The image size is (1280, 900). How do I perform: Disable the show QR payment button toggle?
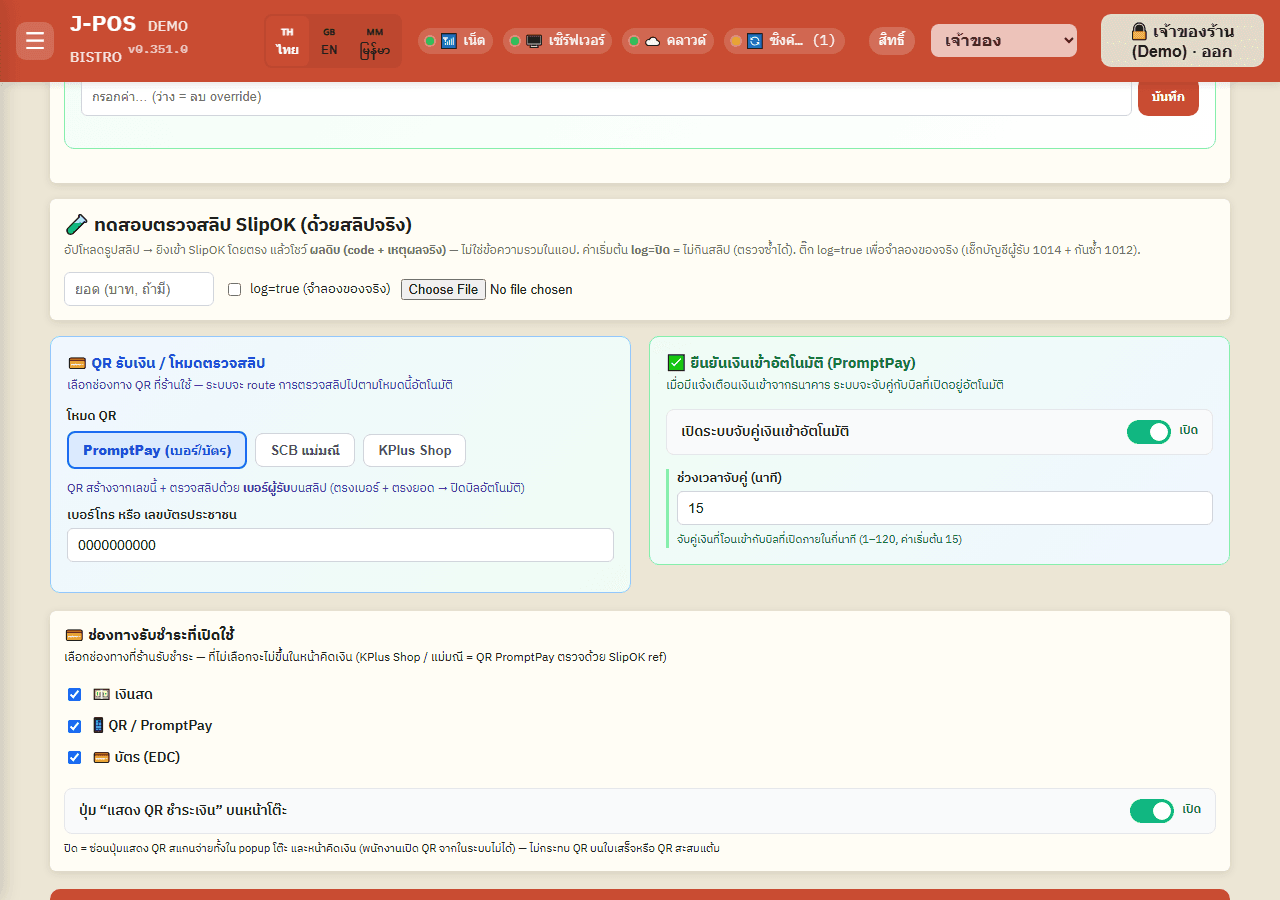click(1152, 811)
